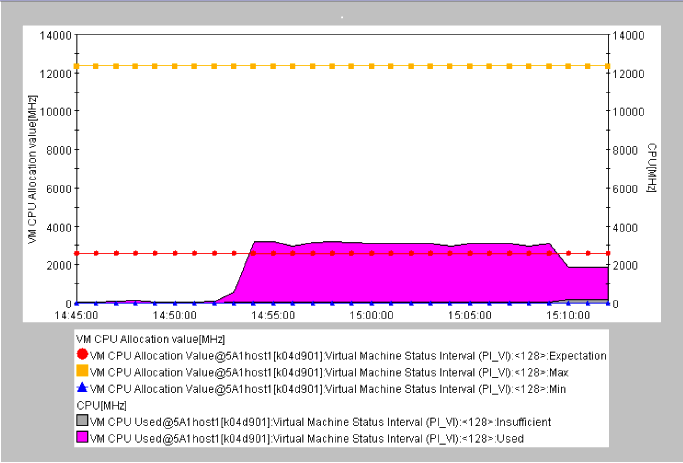Select the Max allocation legend text

tap(329, 372)
